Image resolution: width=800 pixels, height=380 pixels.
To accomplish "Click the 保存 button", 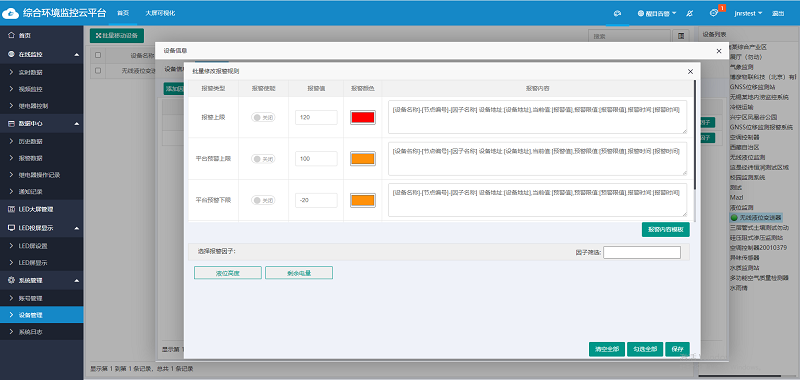I will (677, 349).
